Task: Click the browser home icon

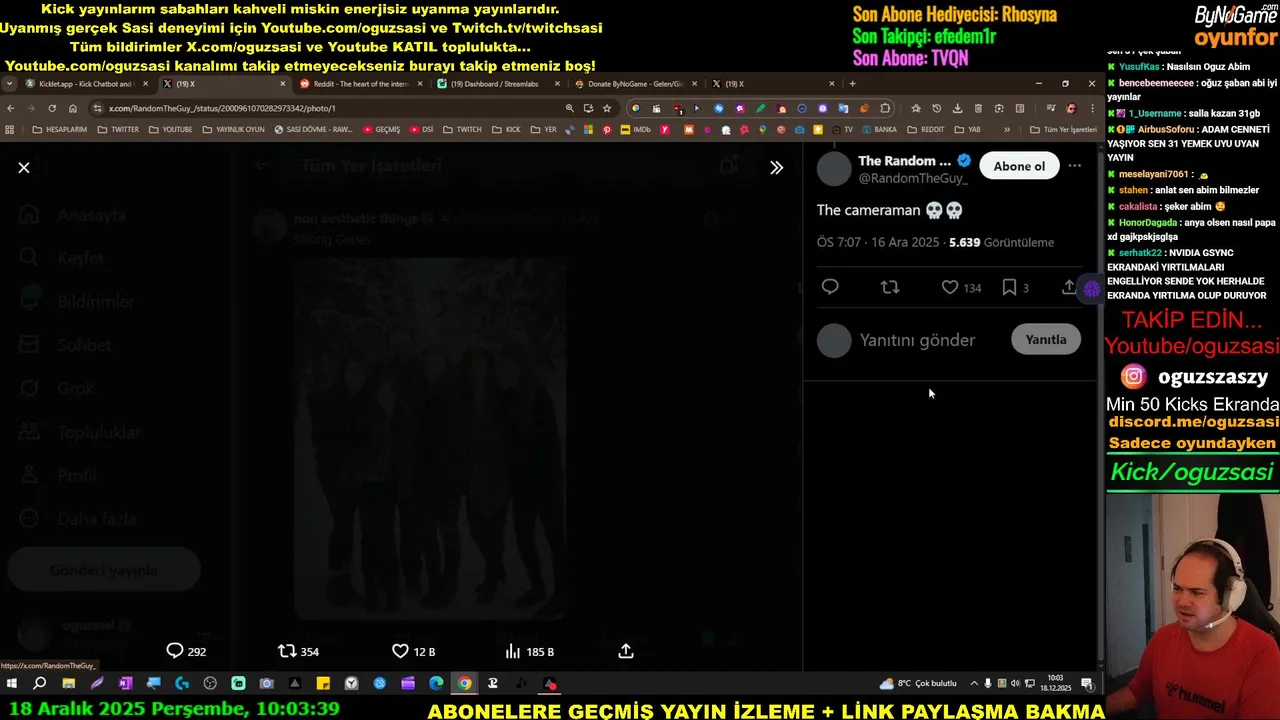Action: click(73, 108)
